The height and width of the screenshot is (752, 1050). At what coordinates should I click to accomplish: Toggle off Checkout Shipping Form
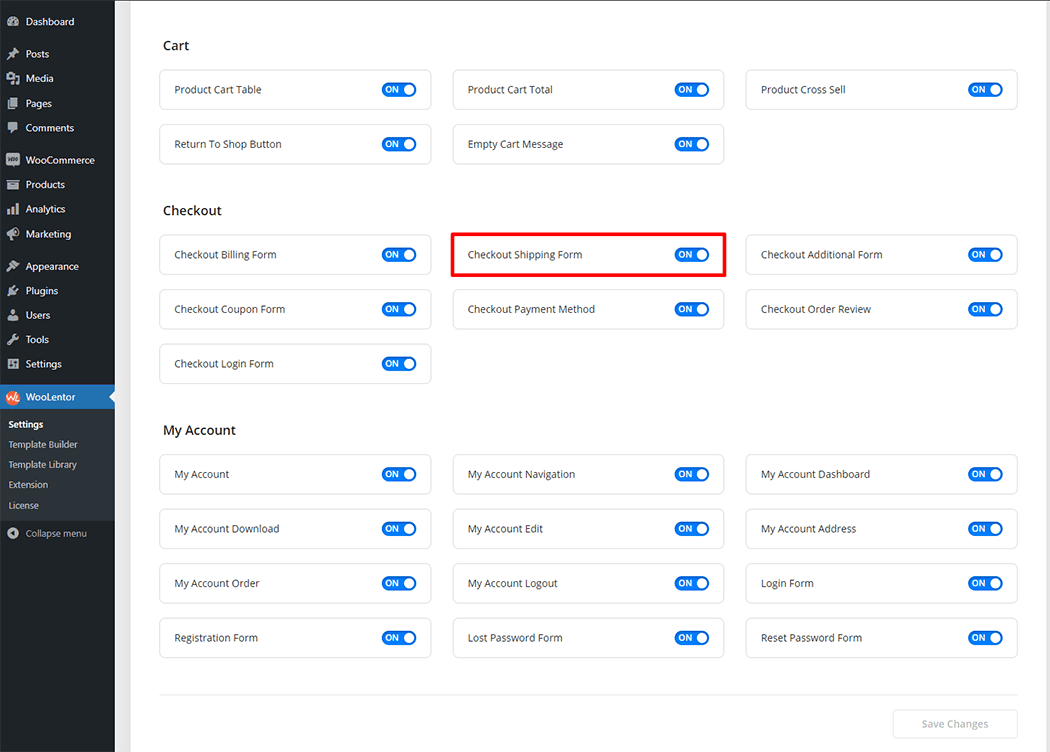(691, 255)
